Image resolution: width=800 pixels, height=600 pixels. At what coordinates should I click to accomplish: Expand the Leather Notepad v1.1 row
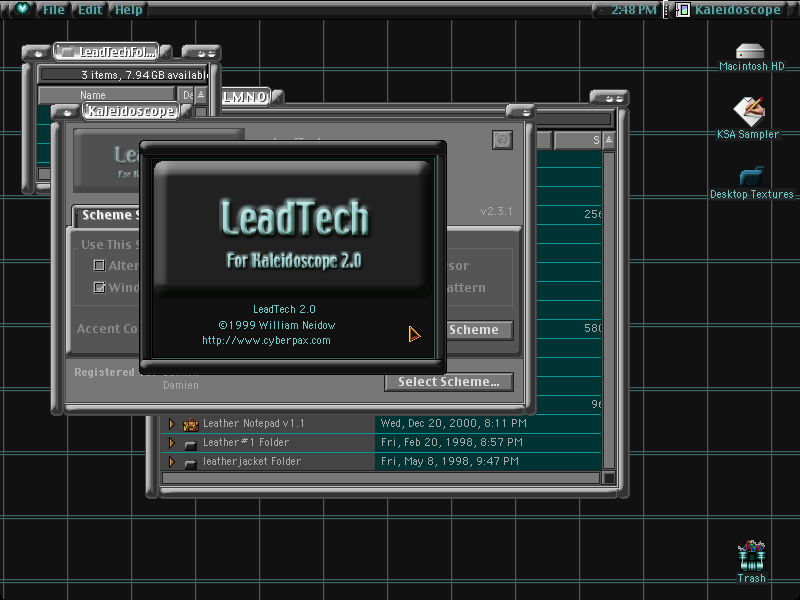click(x=172, y=423)
